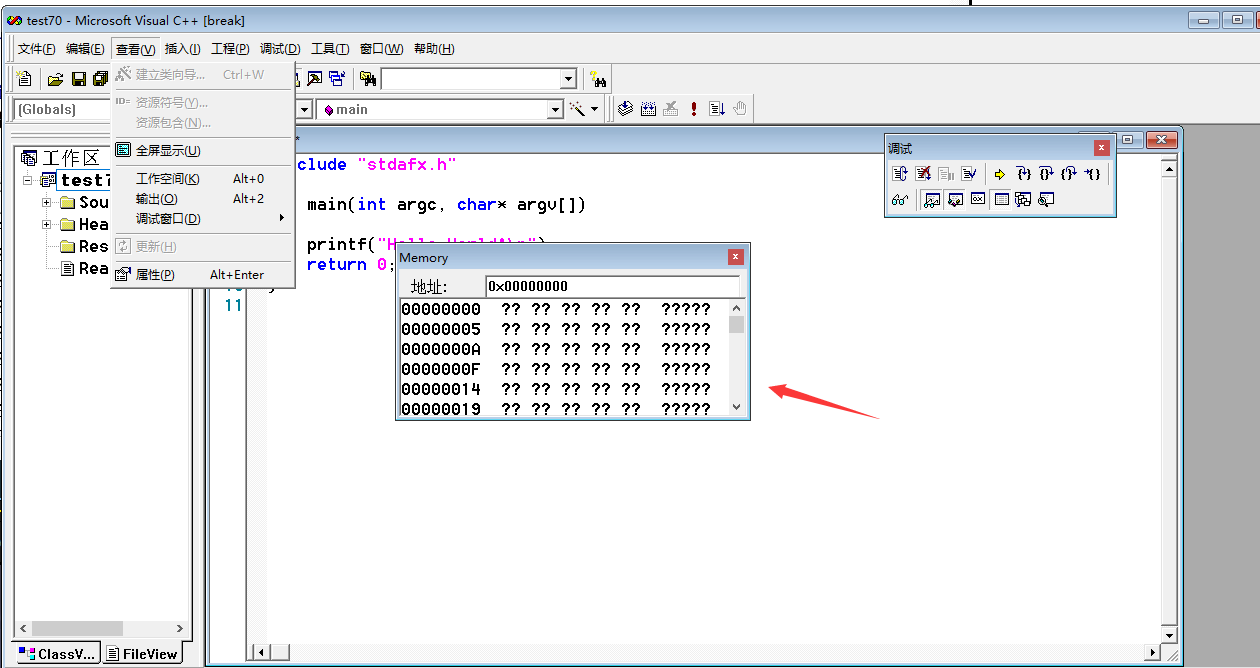Click the Stop Debugging icon

(x=923, y=174)
